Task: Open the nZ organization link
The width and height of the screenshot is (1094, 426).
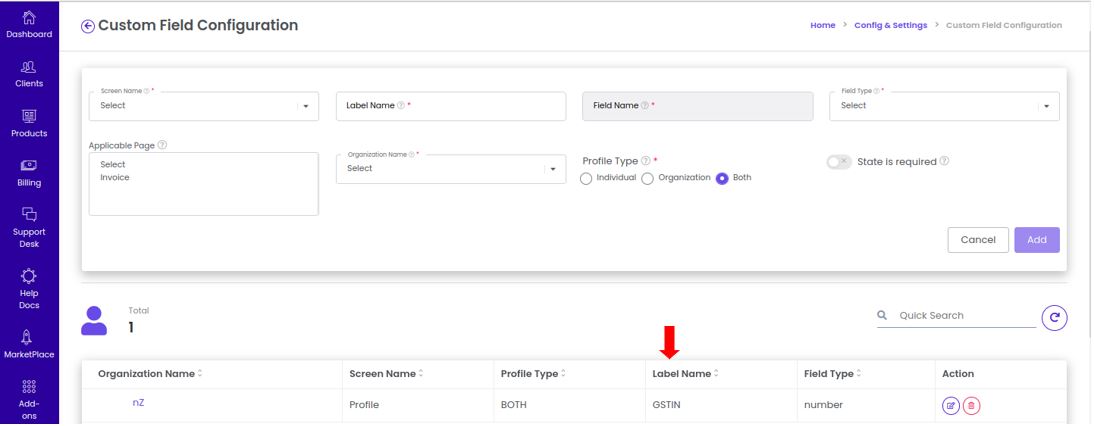Action: [138, 402]
